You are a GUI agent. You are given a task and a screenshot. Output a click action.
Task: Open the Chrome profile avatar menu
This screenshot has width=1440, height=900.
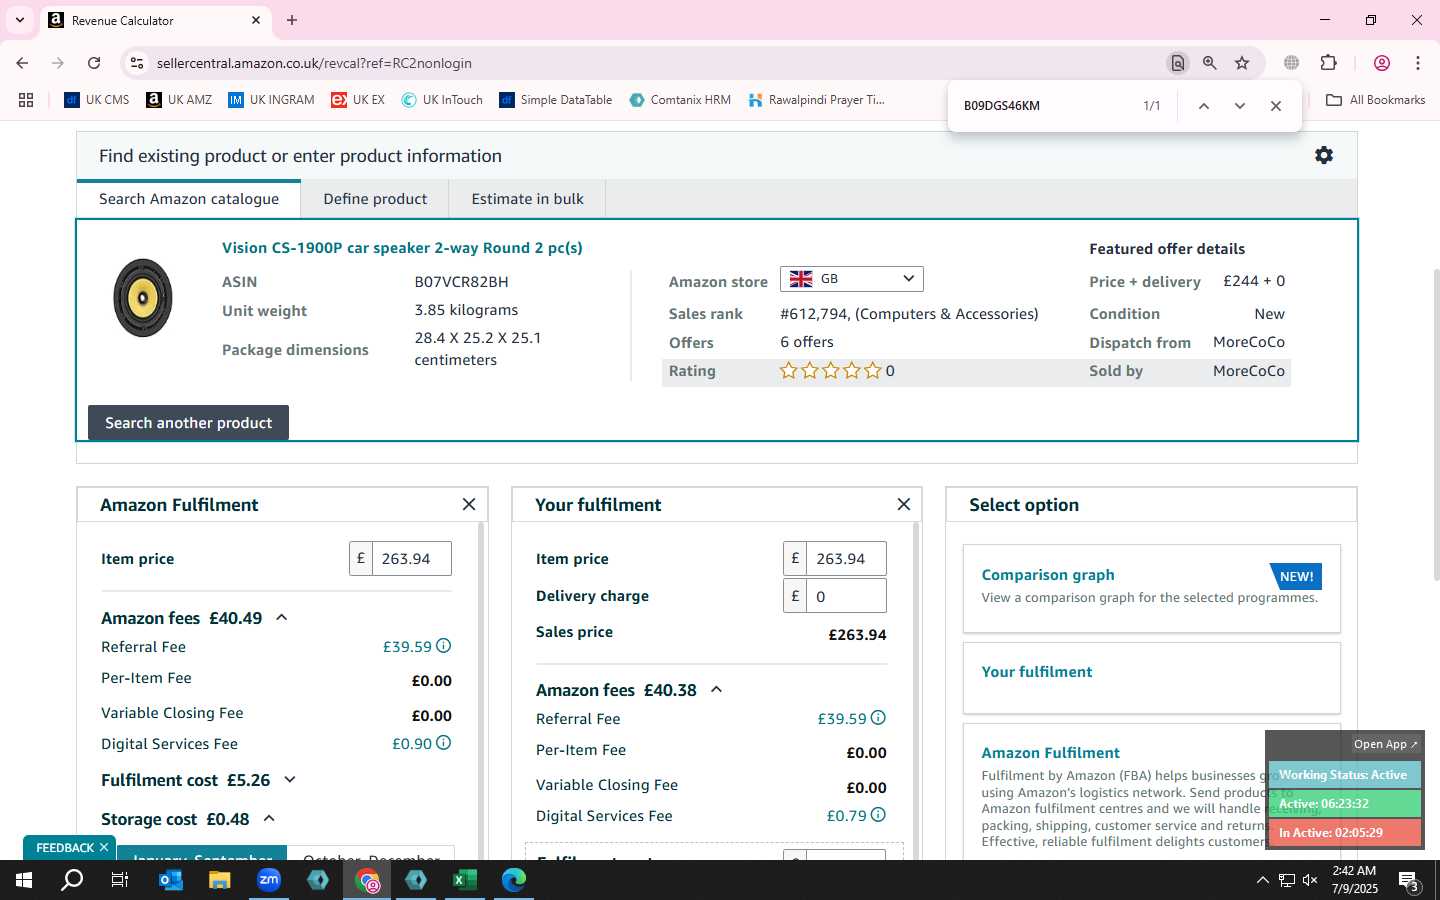(x=1382, y=63)
